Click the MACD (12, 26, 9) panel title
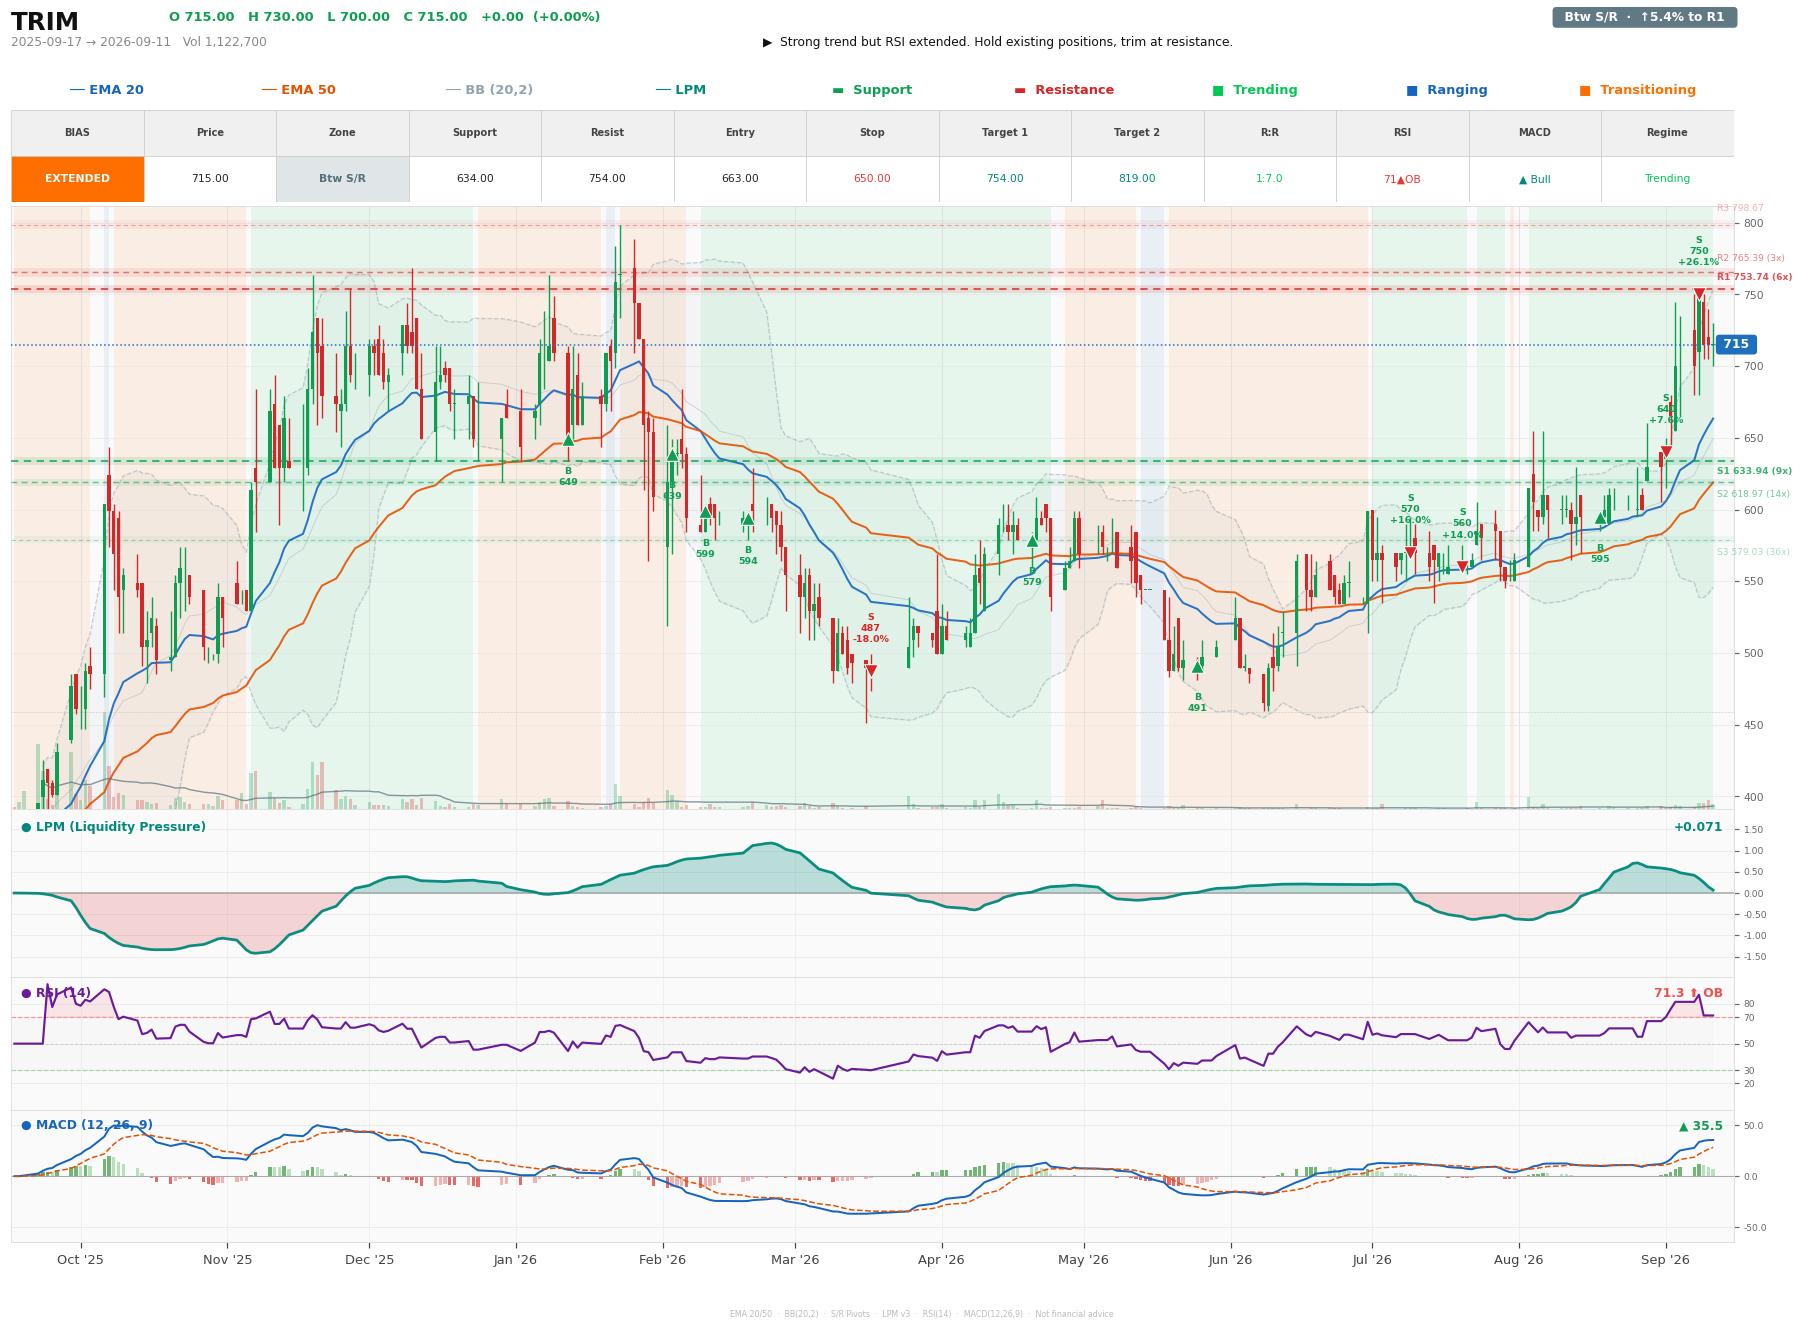1803x1330 pixels. pyautogui.click(x=87, y=1125)
